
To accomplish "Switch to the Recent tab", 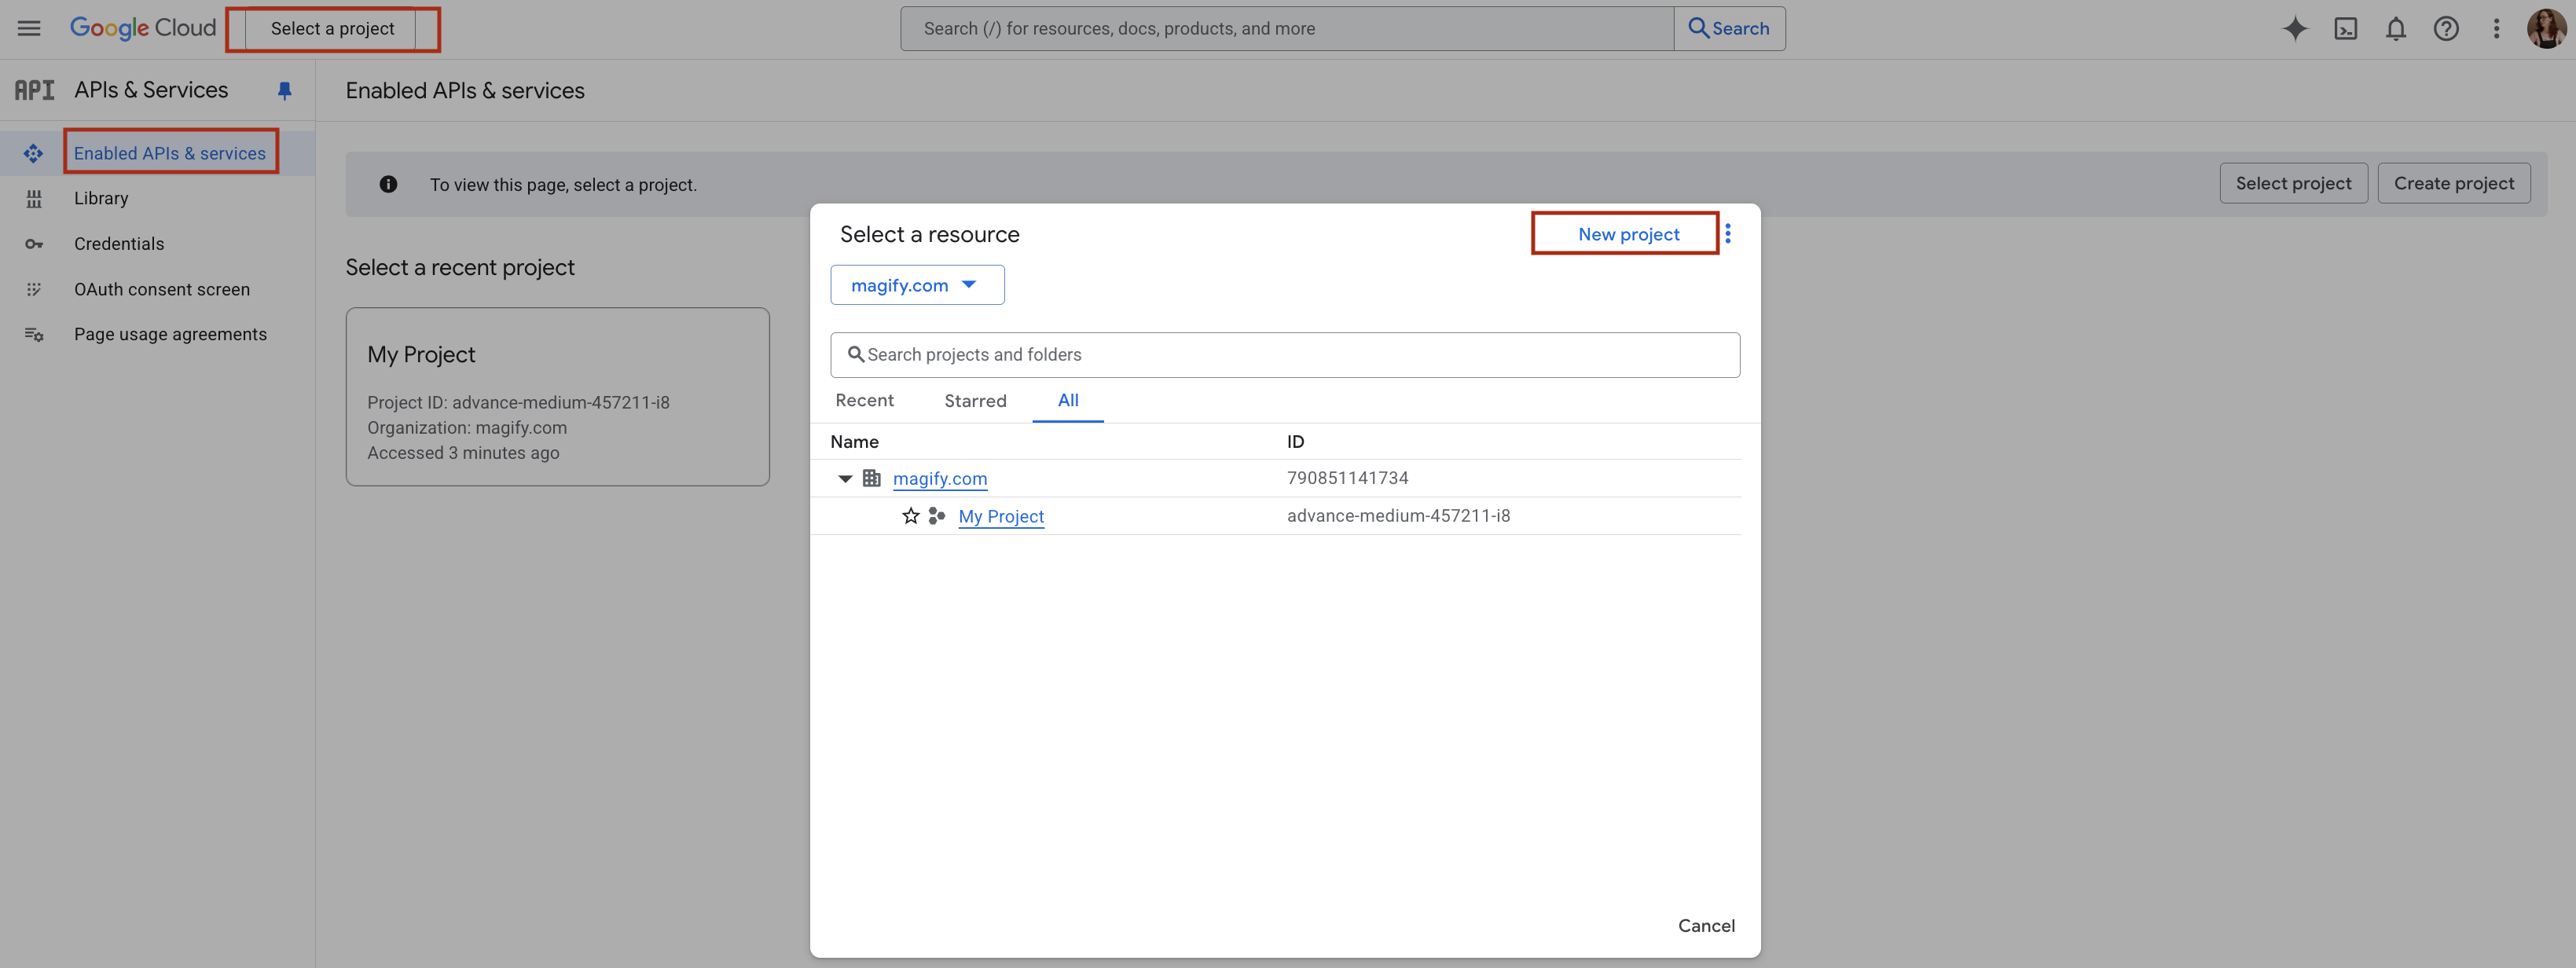I will click(864, 400).
